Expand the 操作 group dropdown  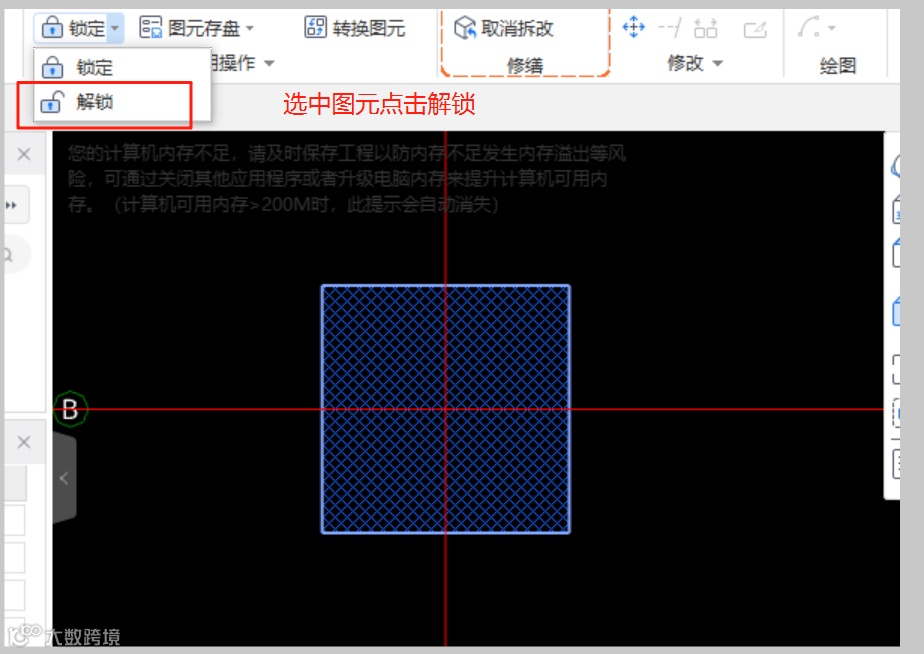coord(269,63)
